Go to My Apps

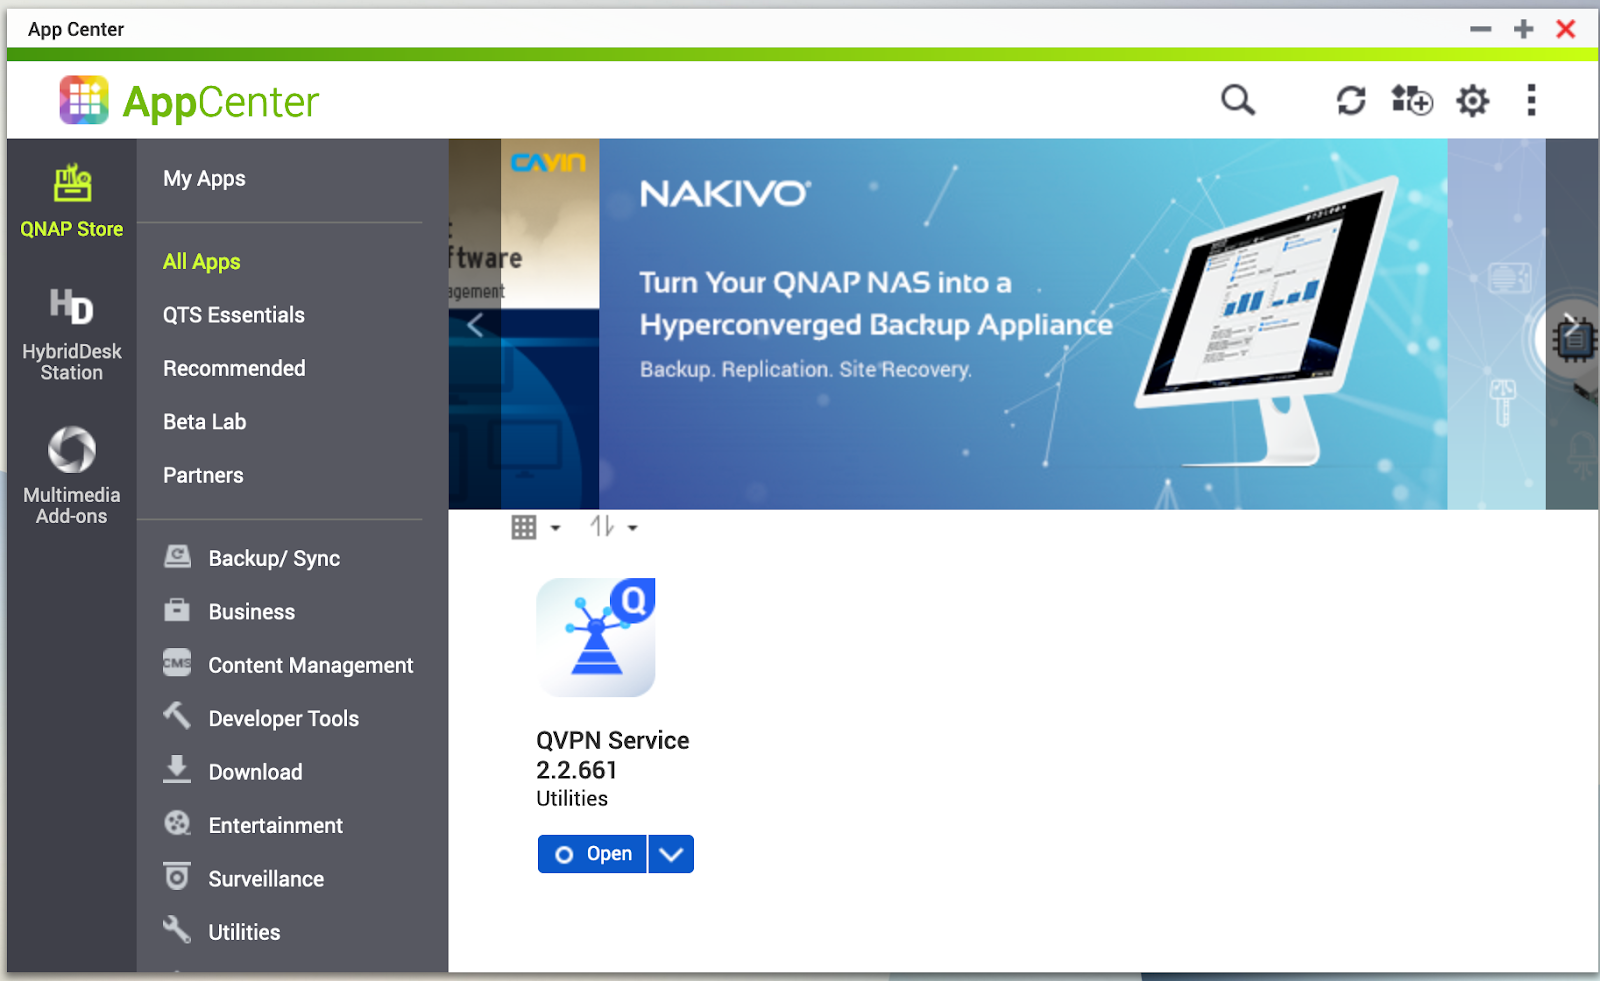coord(204,179)
